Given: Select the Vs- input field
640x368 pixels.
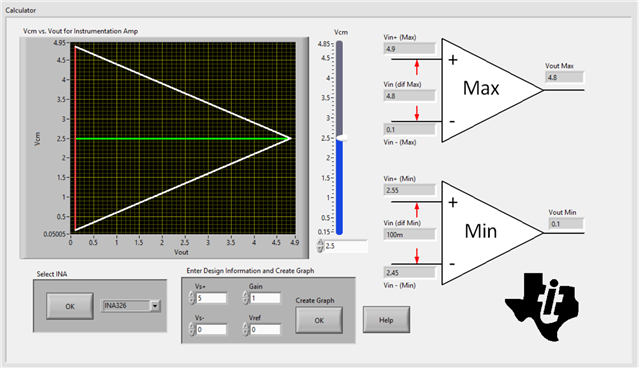Looking at the screenshot, I should click(x=211, y=330).
